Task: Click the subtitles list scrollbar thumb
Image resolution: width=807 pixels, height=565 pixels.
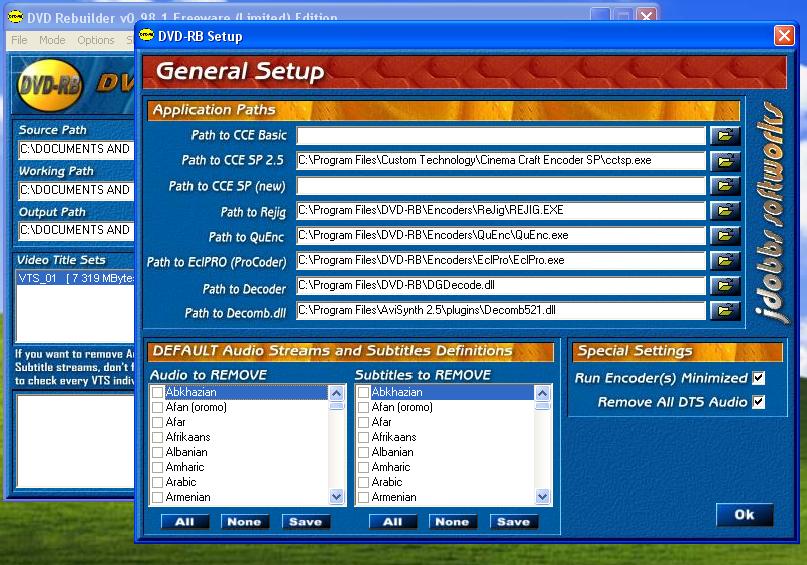Action: click(542, 406)
